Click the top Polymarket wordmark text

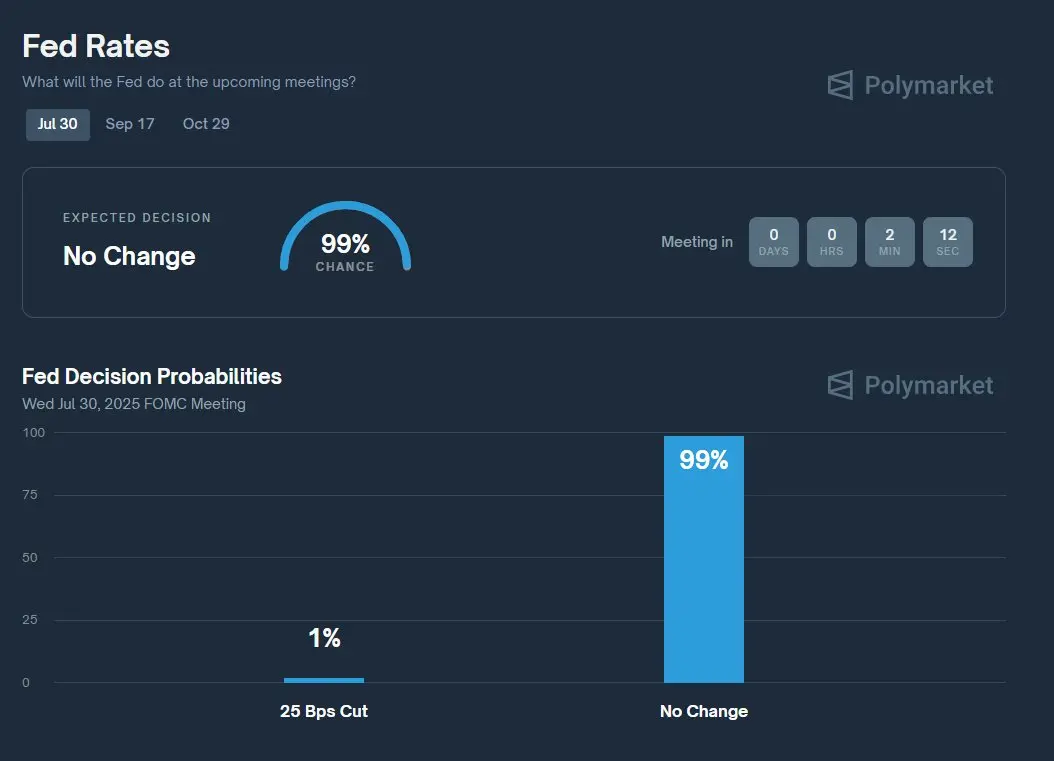[x=928, y=85]
